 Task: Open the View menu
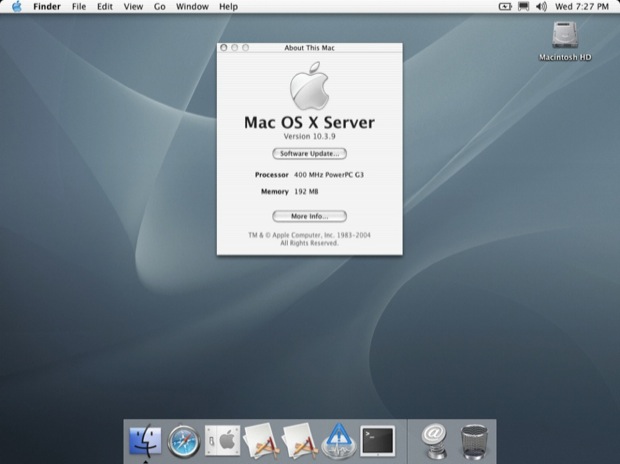pyautogui.click(x=133, y=7)
